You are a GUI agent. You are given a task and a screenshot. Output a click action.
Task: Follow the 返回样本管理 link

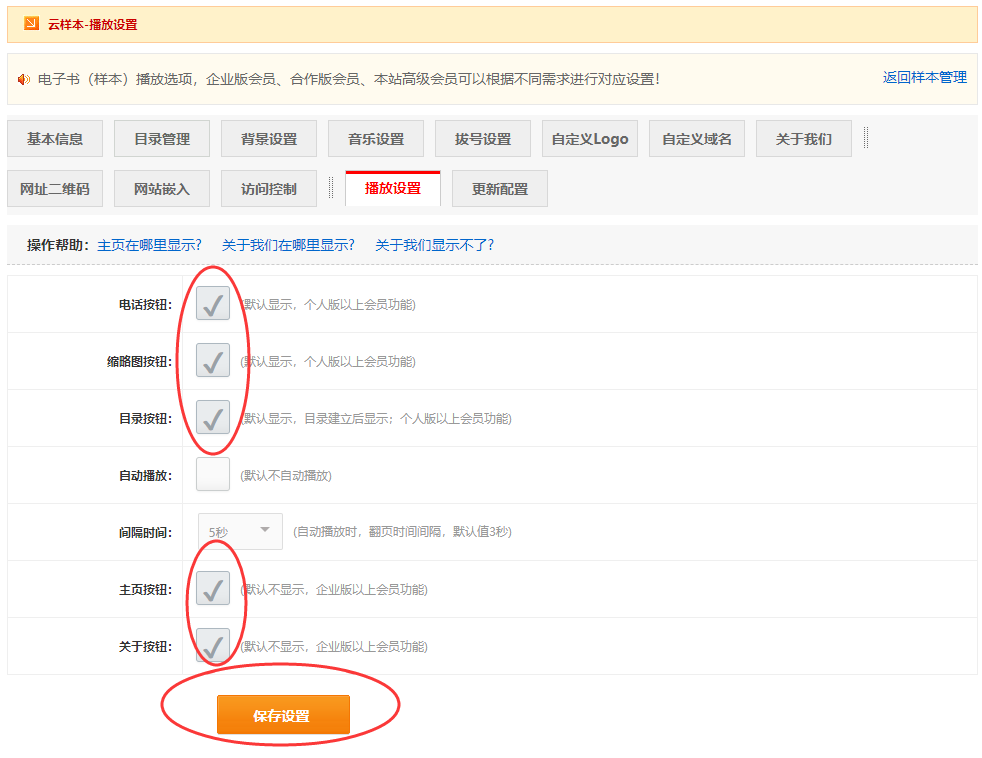point(924,77)
